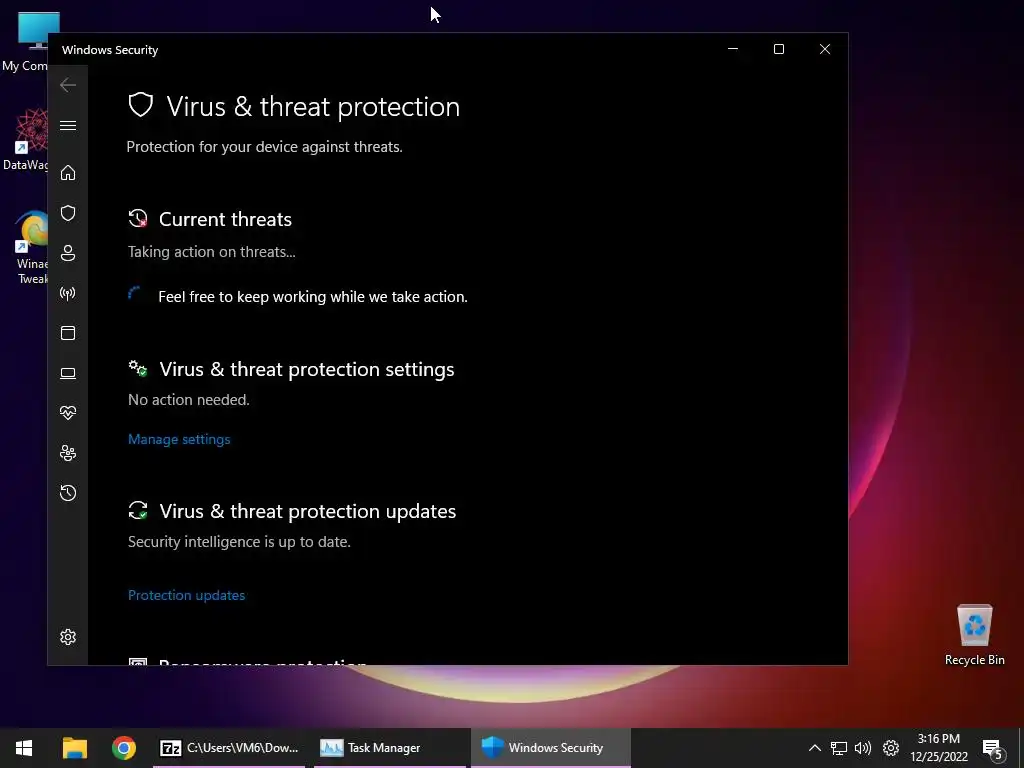Open Device security laptop icon
Screen dimensions: 1024x768
[x=68, y=373]
